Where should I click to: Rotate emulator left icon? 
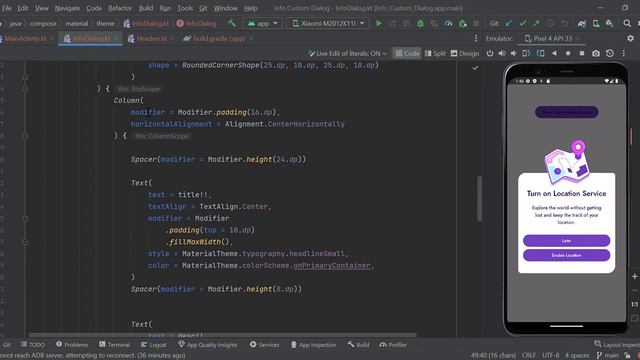(527, 53)
